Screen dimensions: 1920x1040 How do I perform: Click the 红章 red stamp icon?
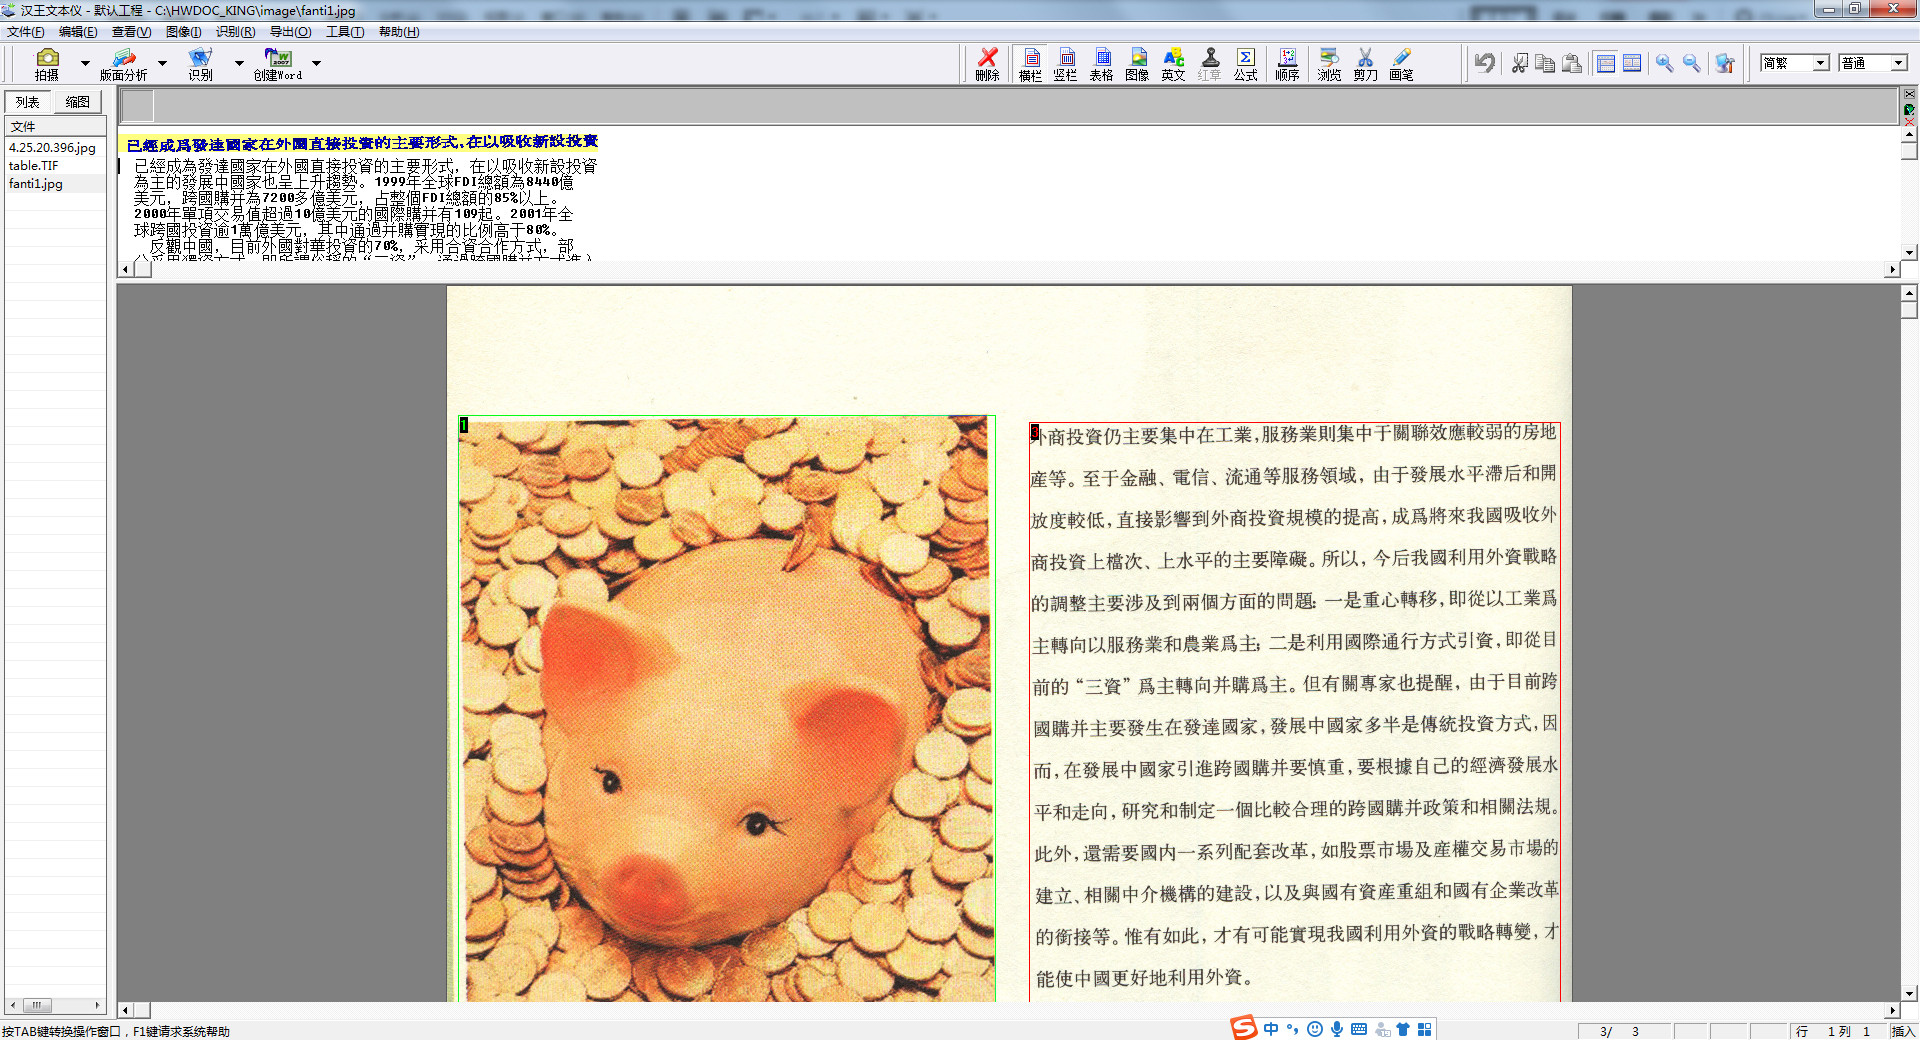[x=1210, y=63]
